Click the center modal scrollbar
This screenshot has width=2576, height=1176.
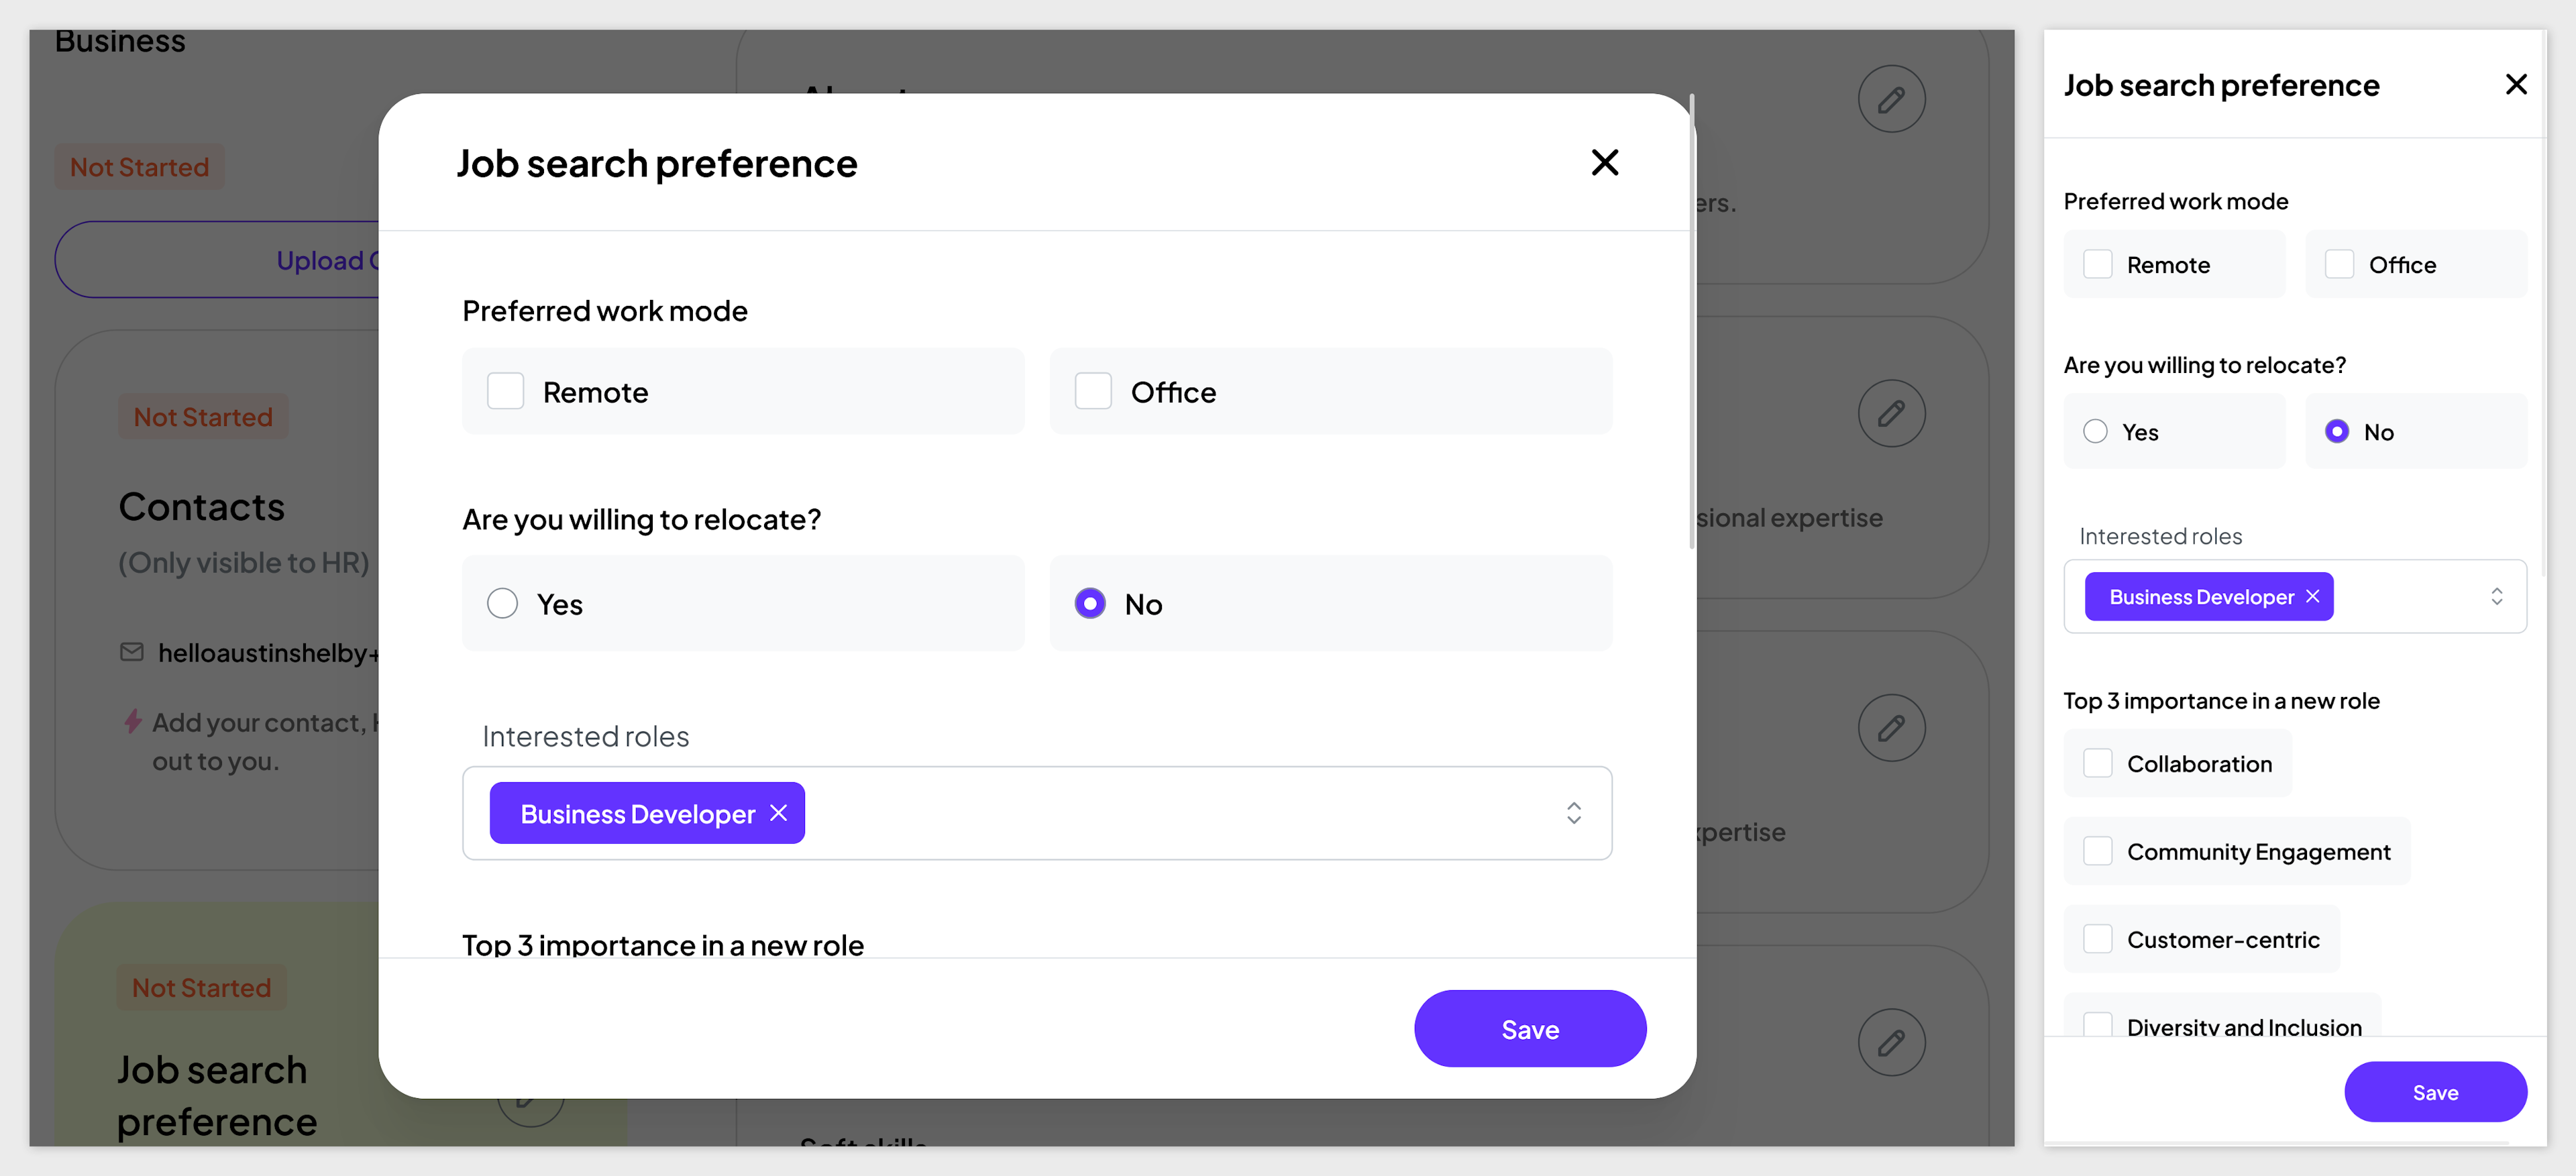pos(1691,320)
